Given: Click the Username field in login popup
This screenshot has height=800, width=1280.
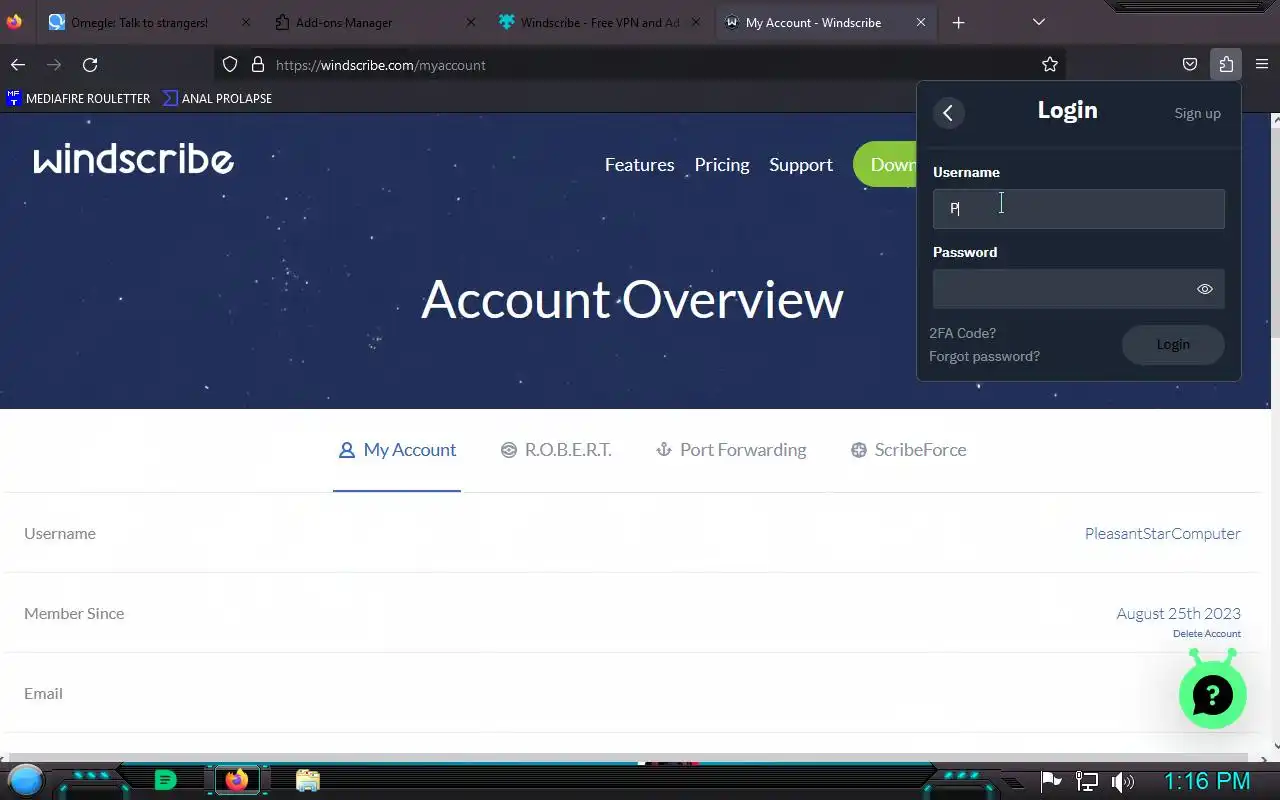Looking at the screenshot, I should pos(1078,209).
